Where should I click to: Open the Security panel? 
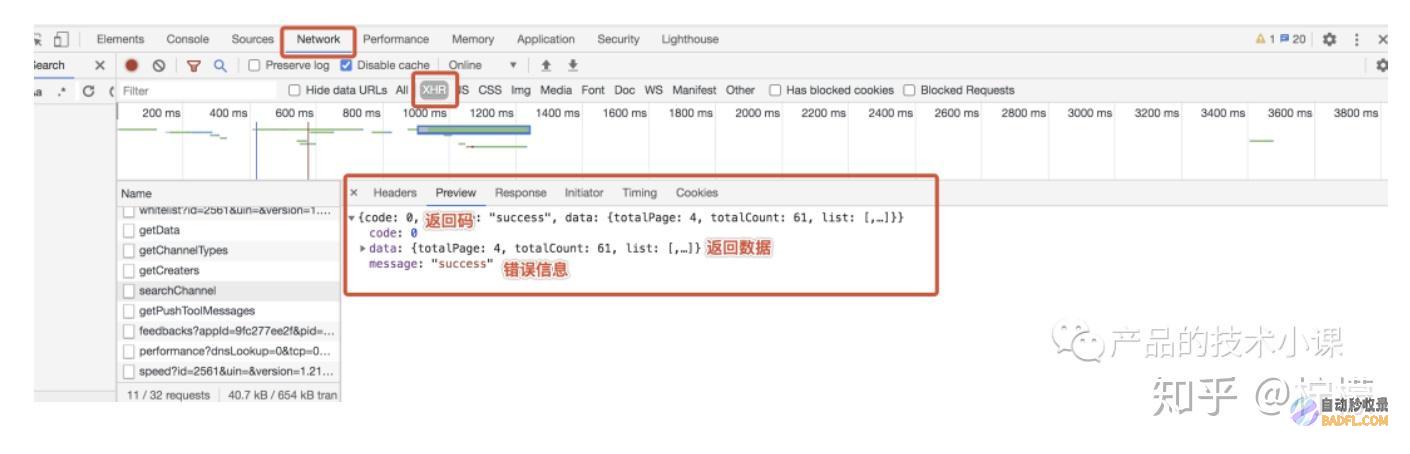[618, 38]
